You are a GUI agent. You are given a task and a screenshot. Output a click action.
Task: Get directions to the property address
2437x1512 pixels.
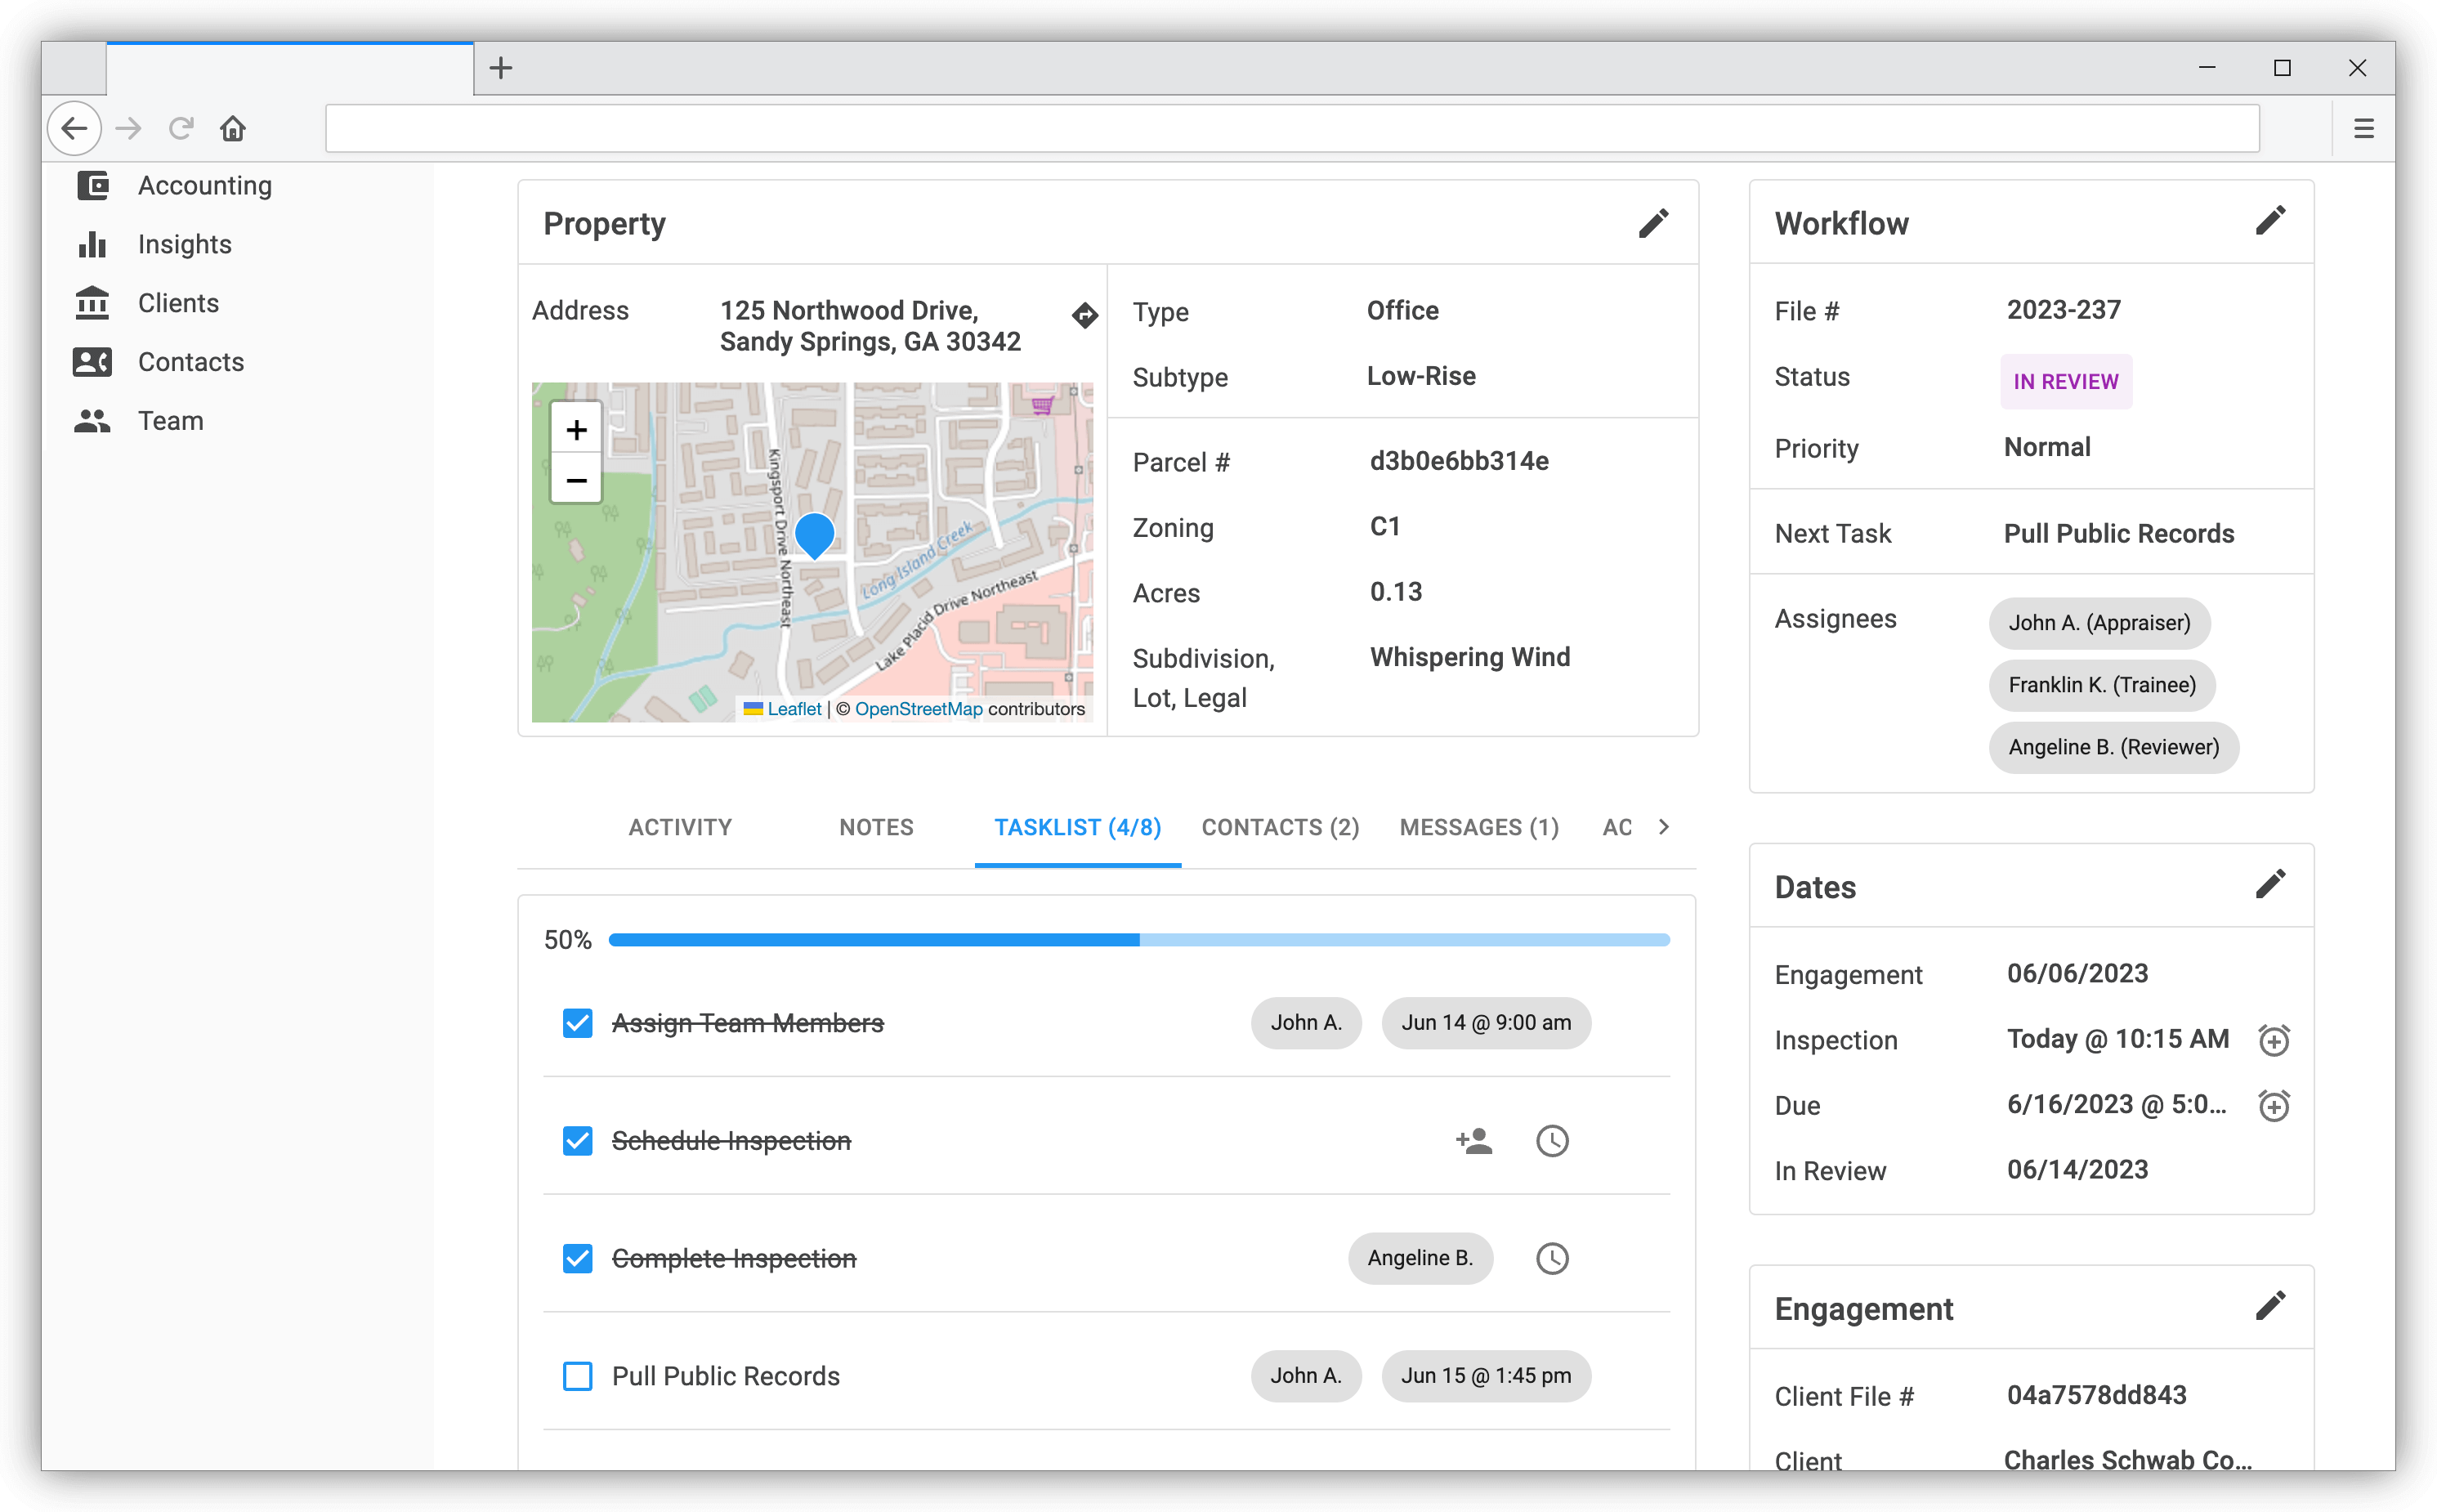point(1085,315)
